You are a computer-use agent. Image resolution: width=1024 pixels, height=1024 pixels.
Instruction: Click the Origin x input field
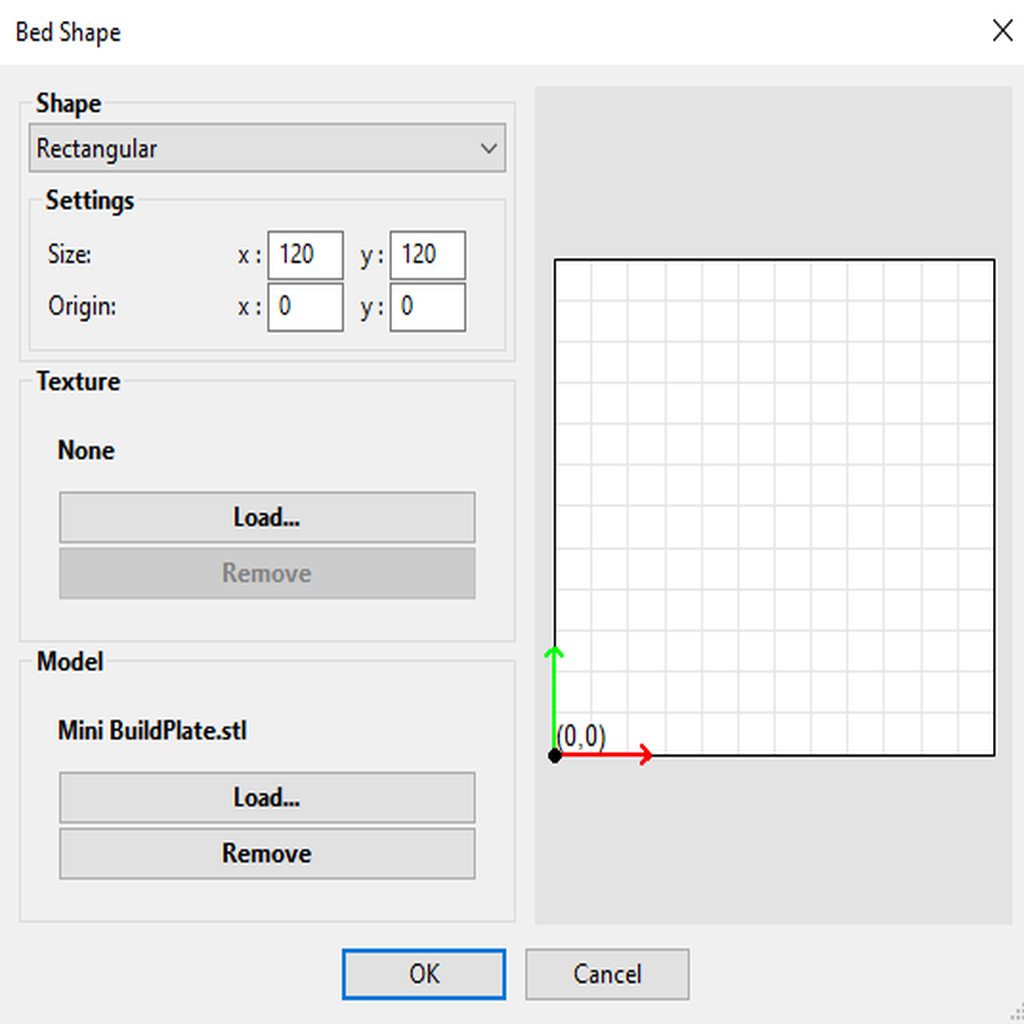(305, 307)
